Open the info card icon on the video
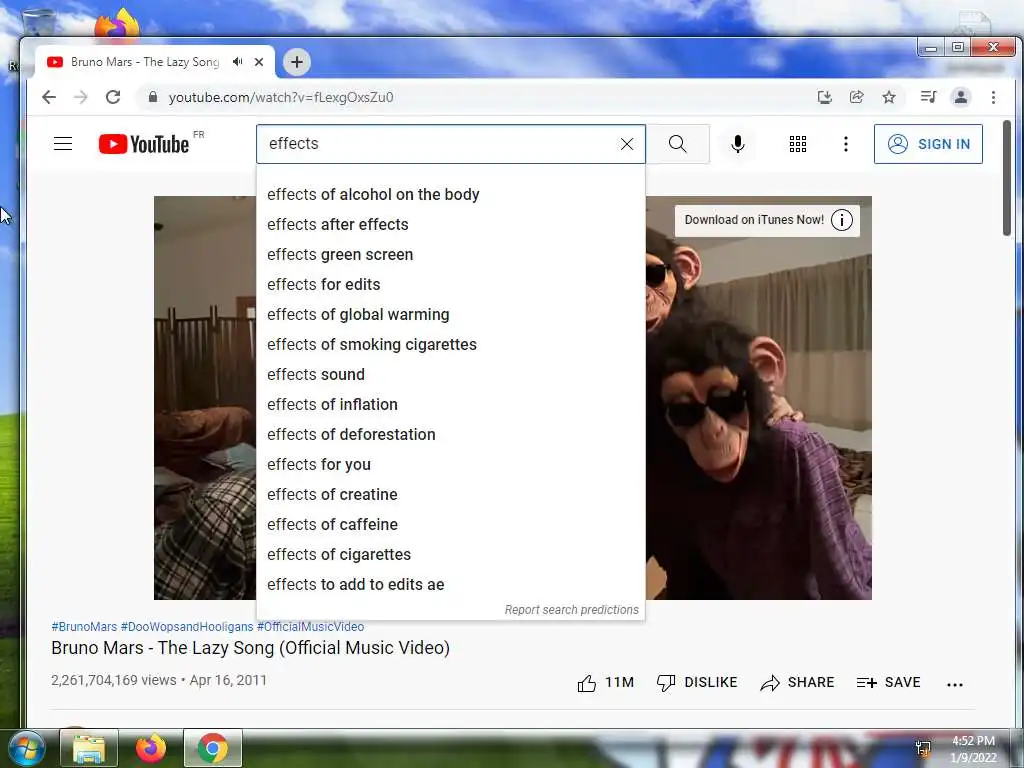 point(842,220)
